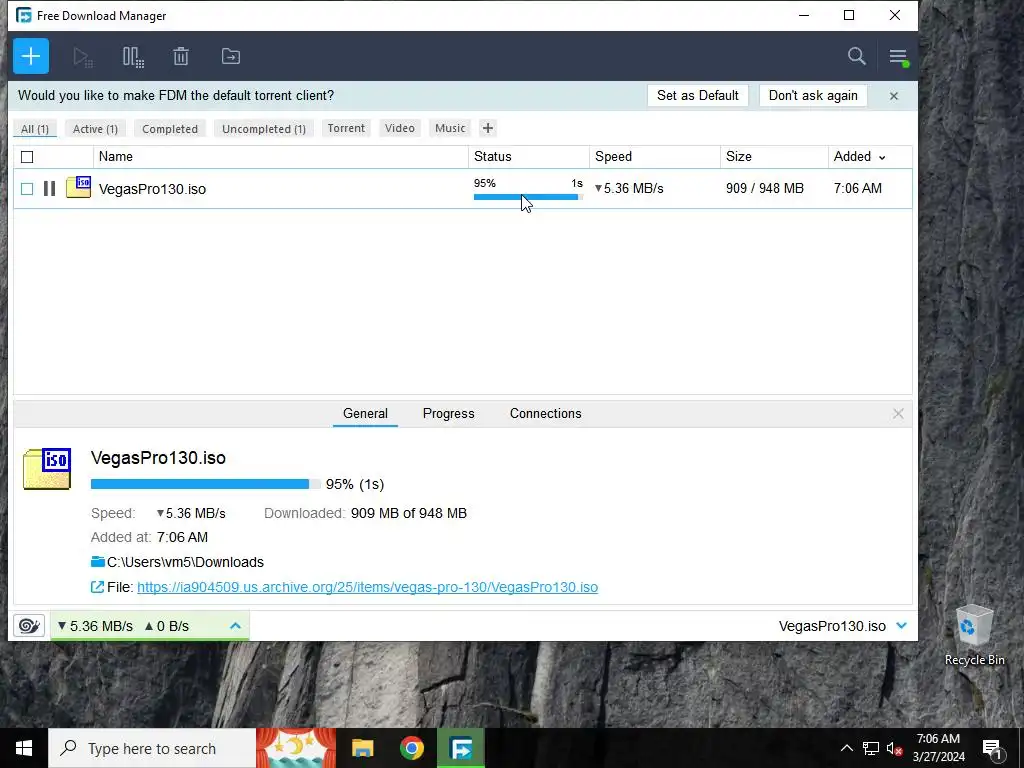The height and width of the screenshot is (768, 1024).
Task: Open the network tray icon
Action: (871, 748)
